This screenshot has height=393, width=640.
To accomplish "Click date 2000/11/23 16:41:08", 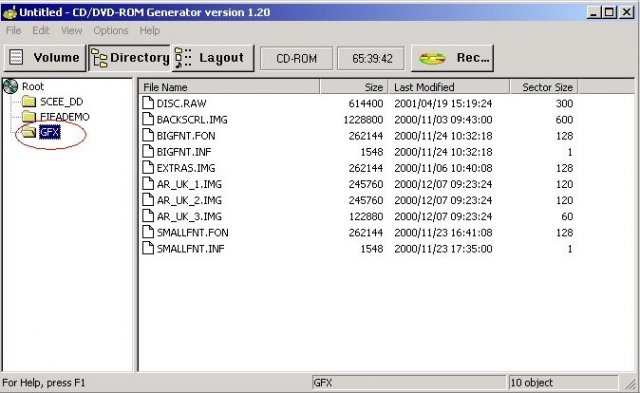I will click(x=443, y=233).
